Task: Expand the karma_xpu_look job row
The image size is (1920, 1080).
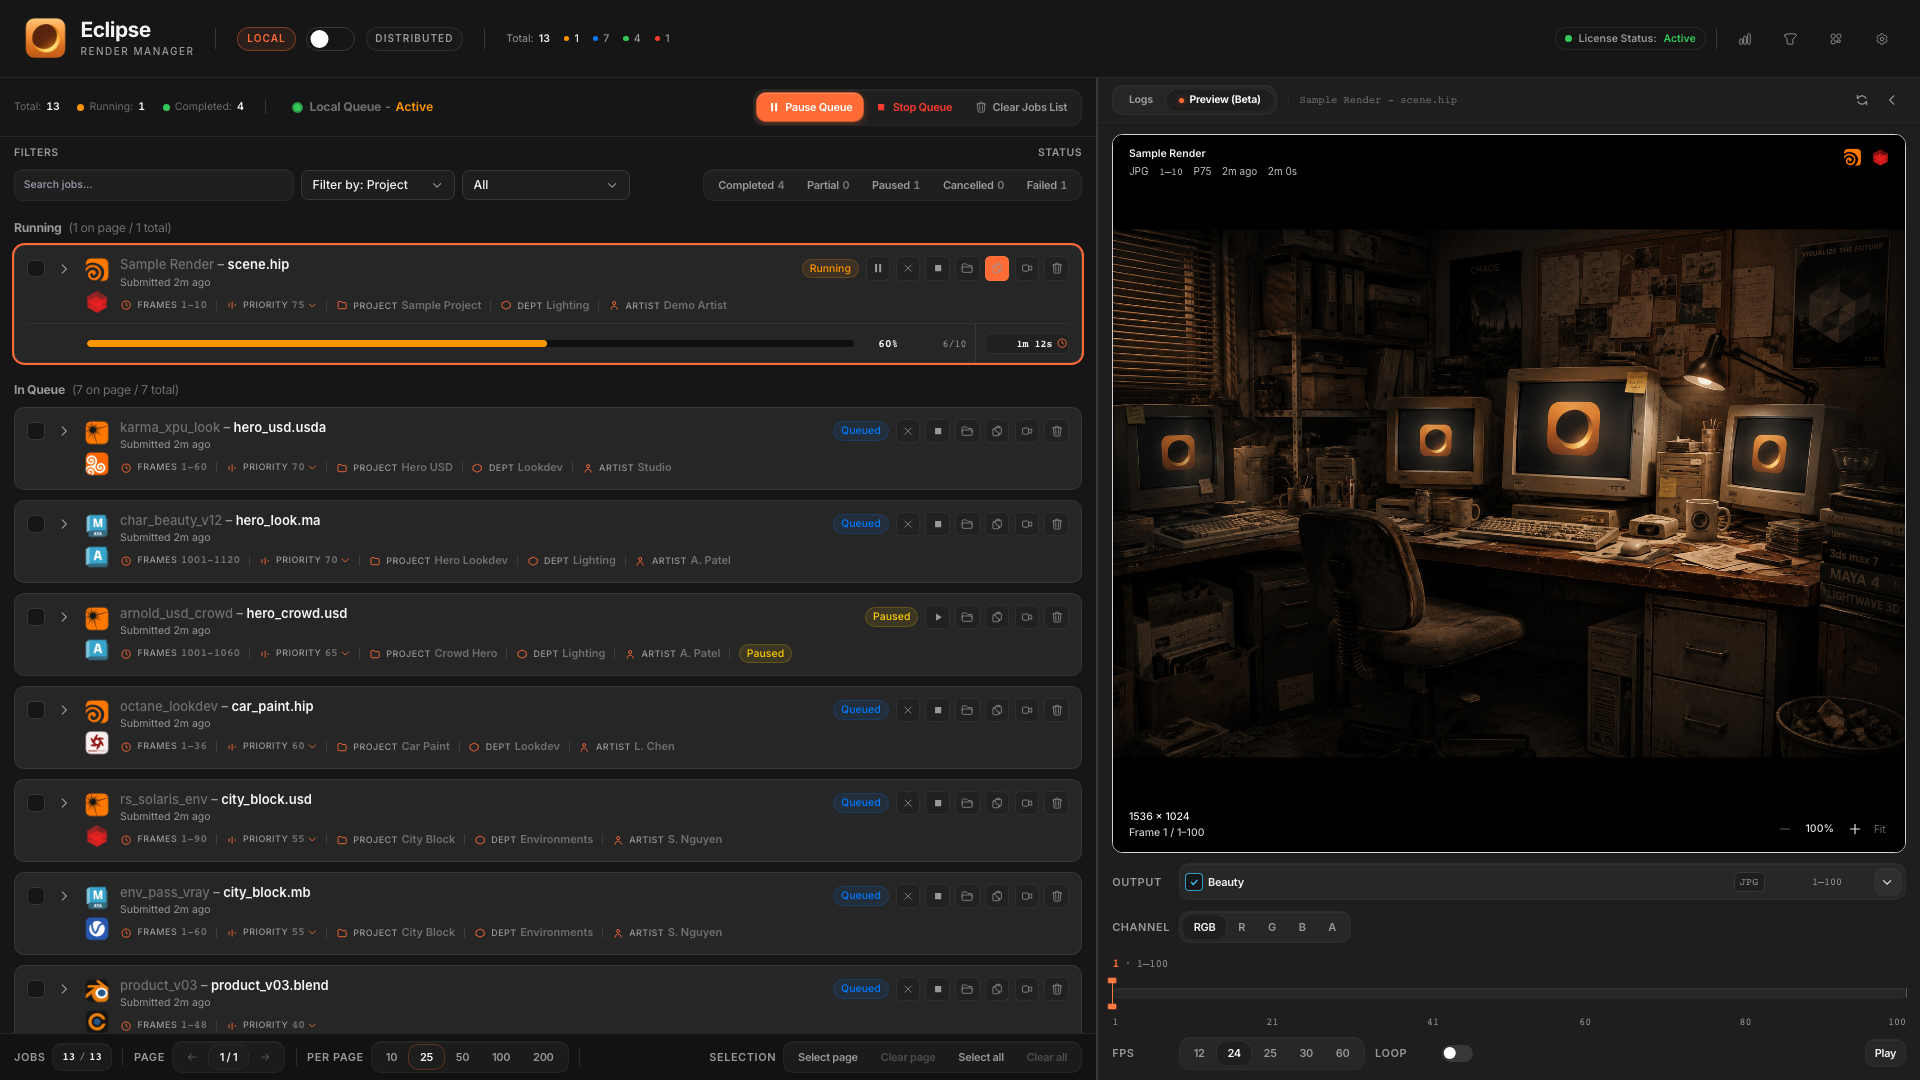Action: tap(64, 431)
